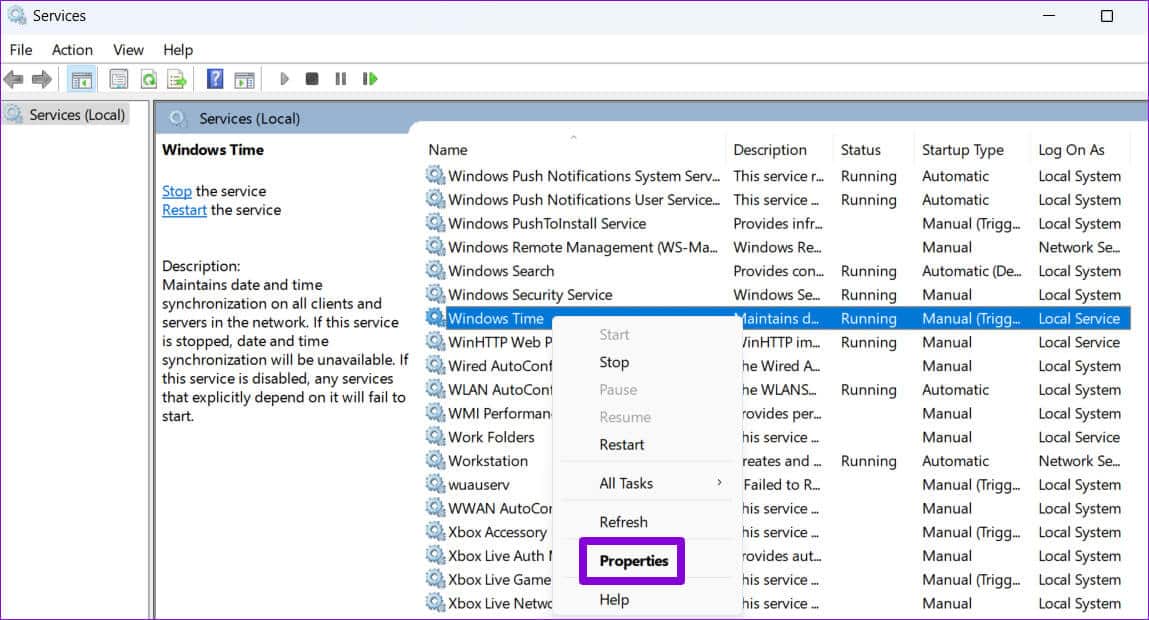Click the Export List toolbar icon
The width and height of the screenshot is (1149, 620).
tap(177, 79)
